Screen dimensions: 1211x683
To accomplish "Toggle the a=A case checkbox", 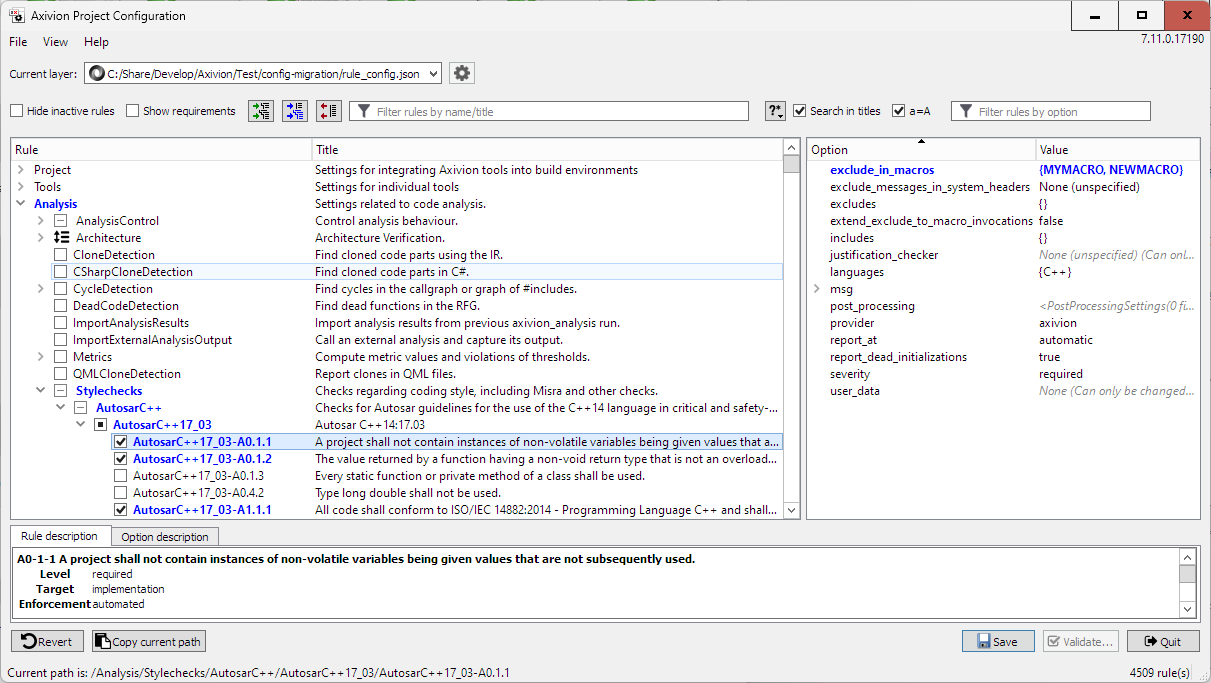I will (x=899, y=111).
